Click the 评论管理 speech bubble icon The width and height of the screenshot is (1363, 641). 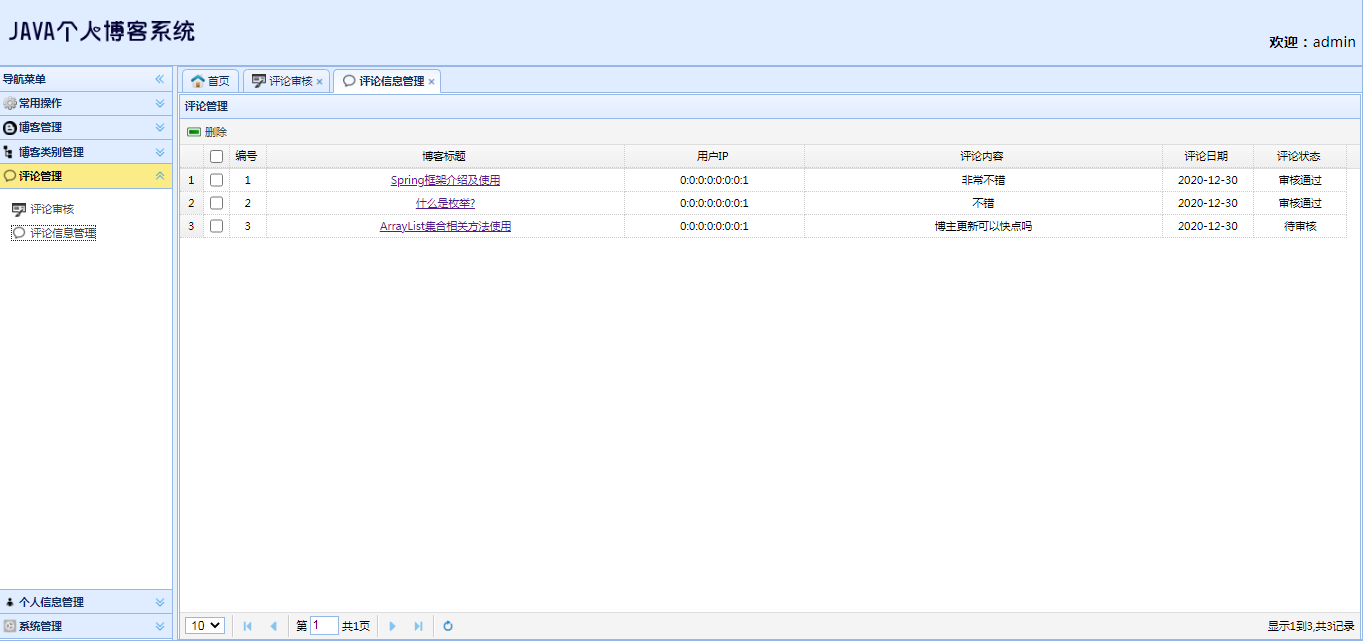click(10, 176)
